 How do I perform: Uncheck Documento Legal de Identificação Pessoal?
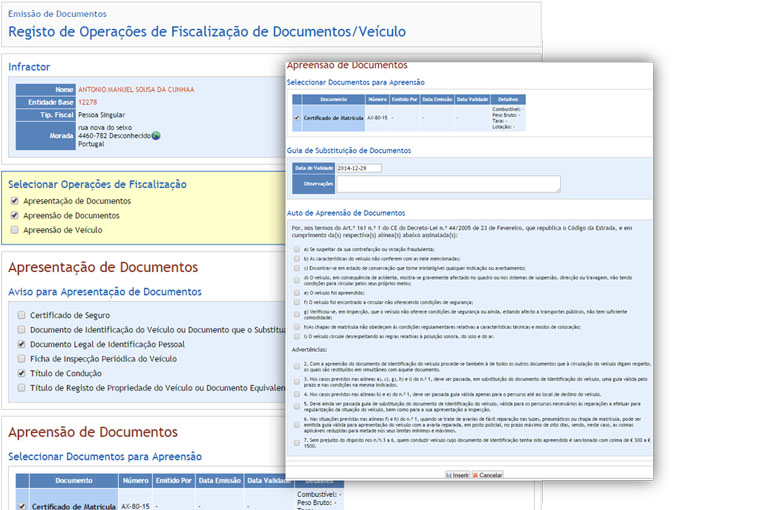pos(21,344)
